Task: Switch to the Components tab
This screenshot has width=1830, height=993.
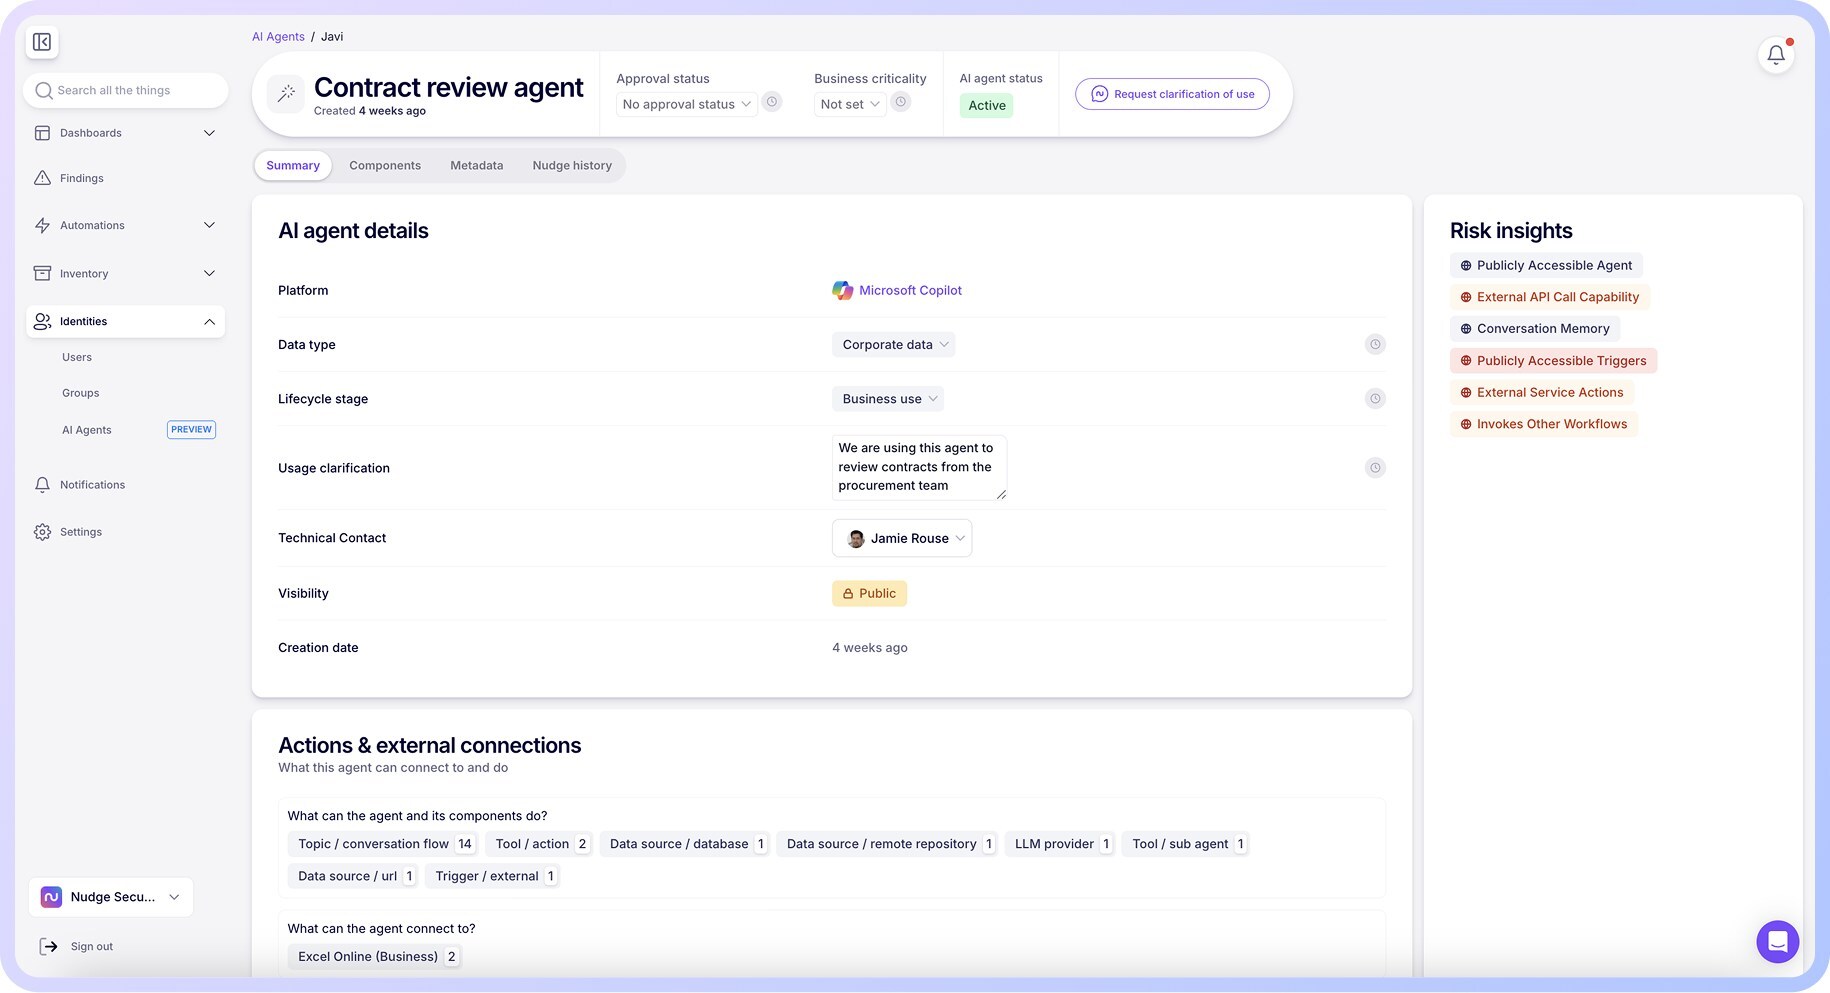Action: pos(384,165)
